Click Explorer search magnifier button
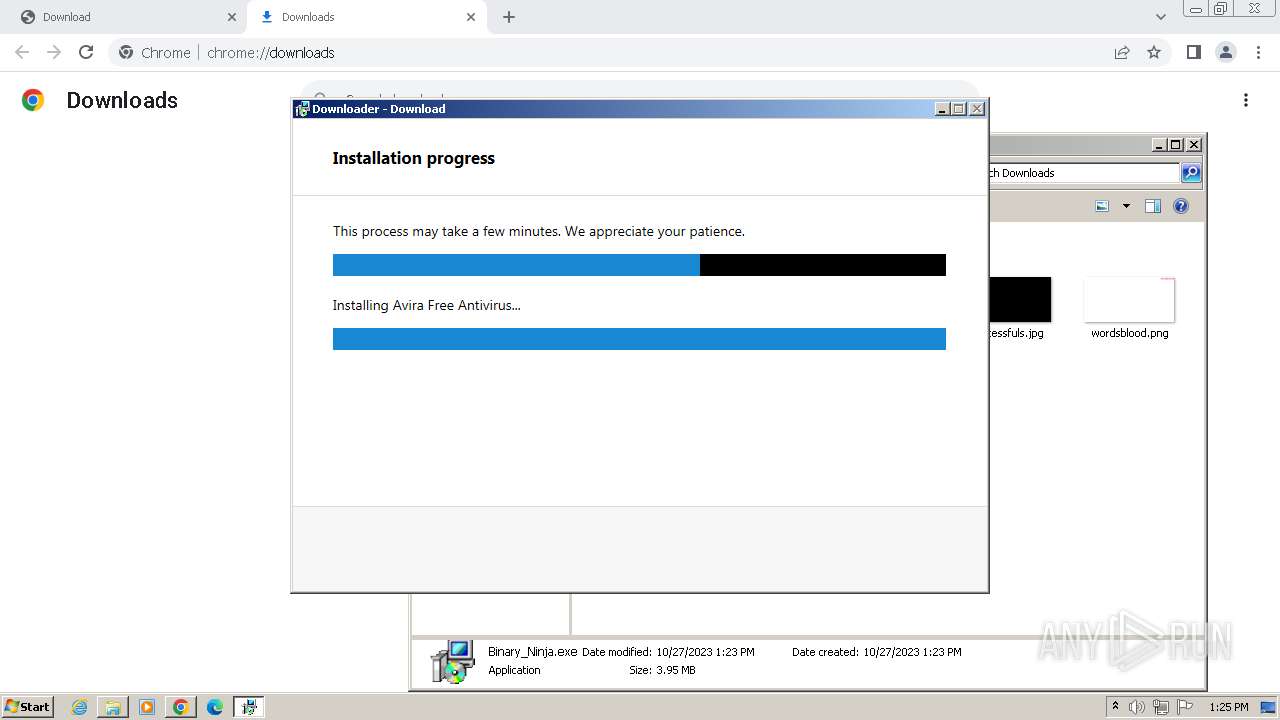The image size is (1280, 720). 1191,173
